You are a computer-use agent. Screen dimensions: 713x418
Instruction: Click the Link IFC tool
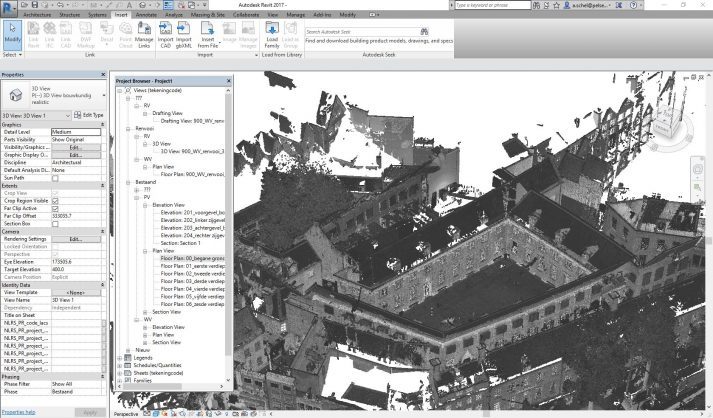[50, 35]
